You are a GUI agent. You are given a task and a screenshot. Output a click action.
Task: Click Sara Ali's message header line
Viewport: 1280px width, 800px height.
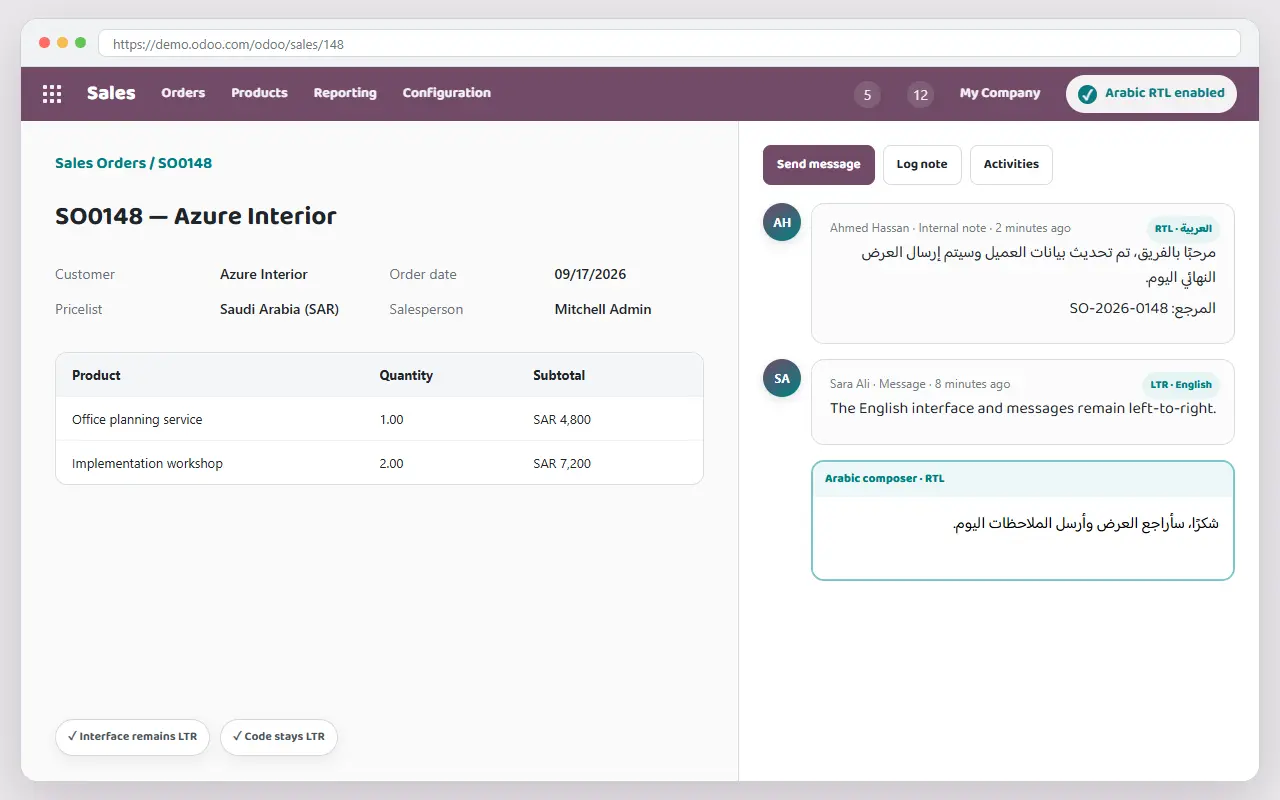[920, 384]
